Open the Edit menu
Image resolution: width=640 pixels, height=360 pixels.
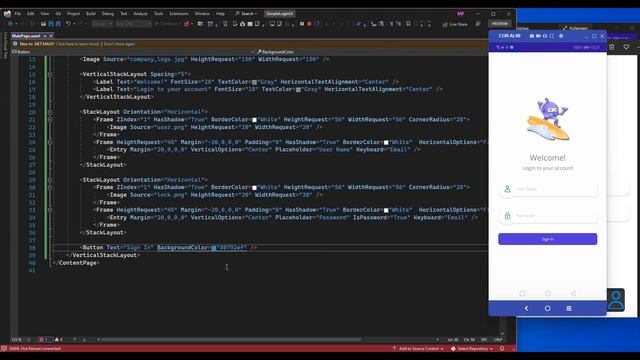[31, 13]
